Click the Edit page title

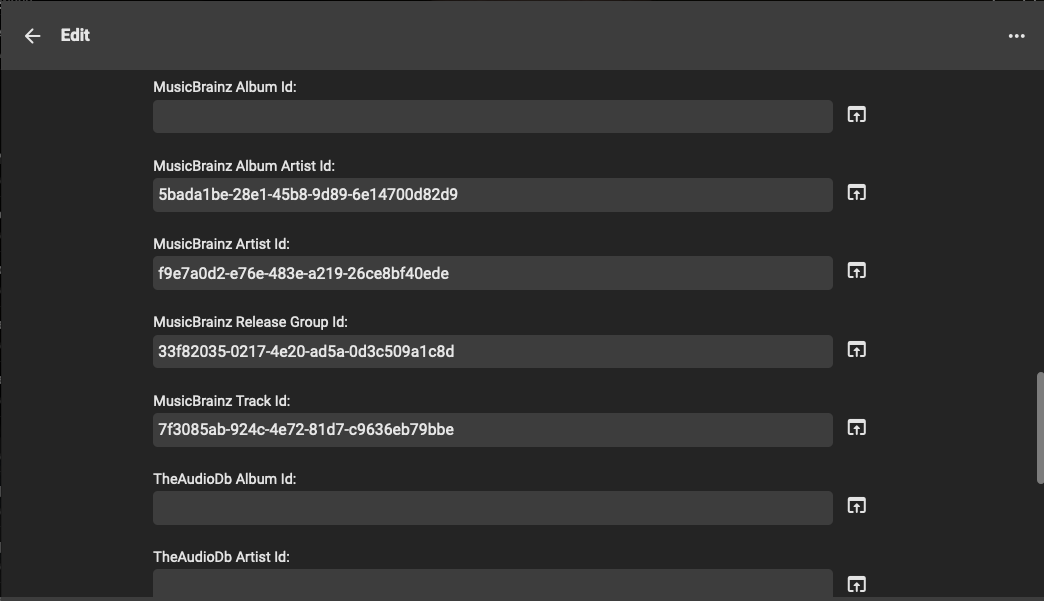click(x=75, y=36)
